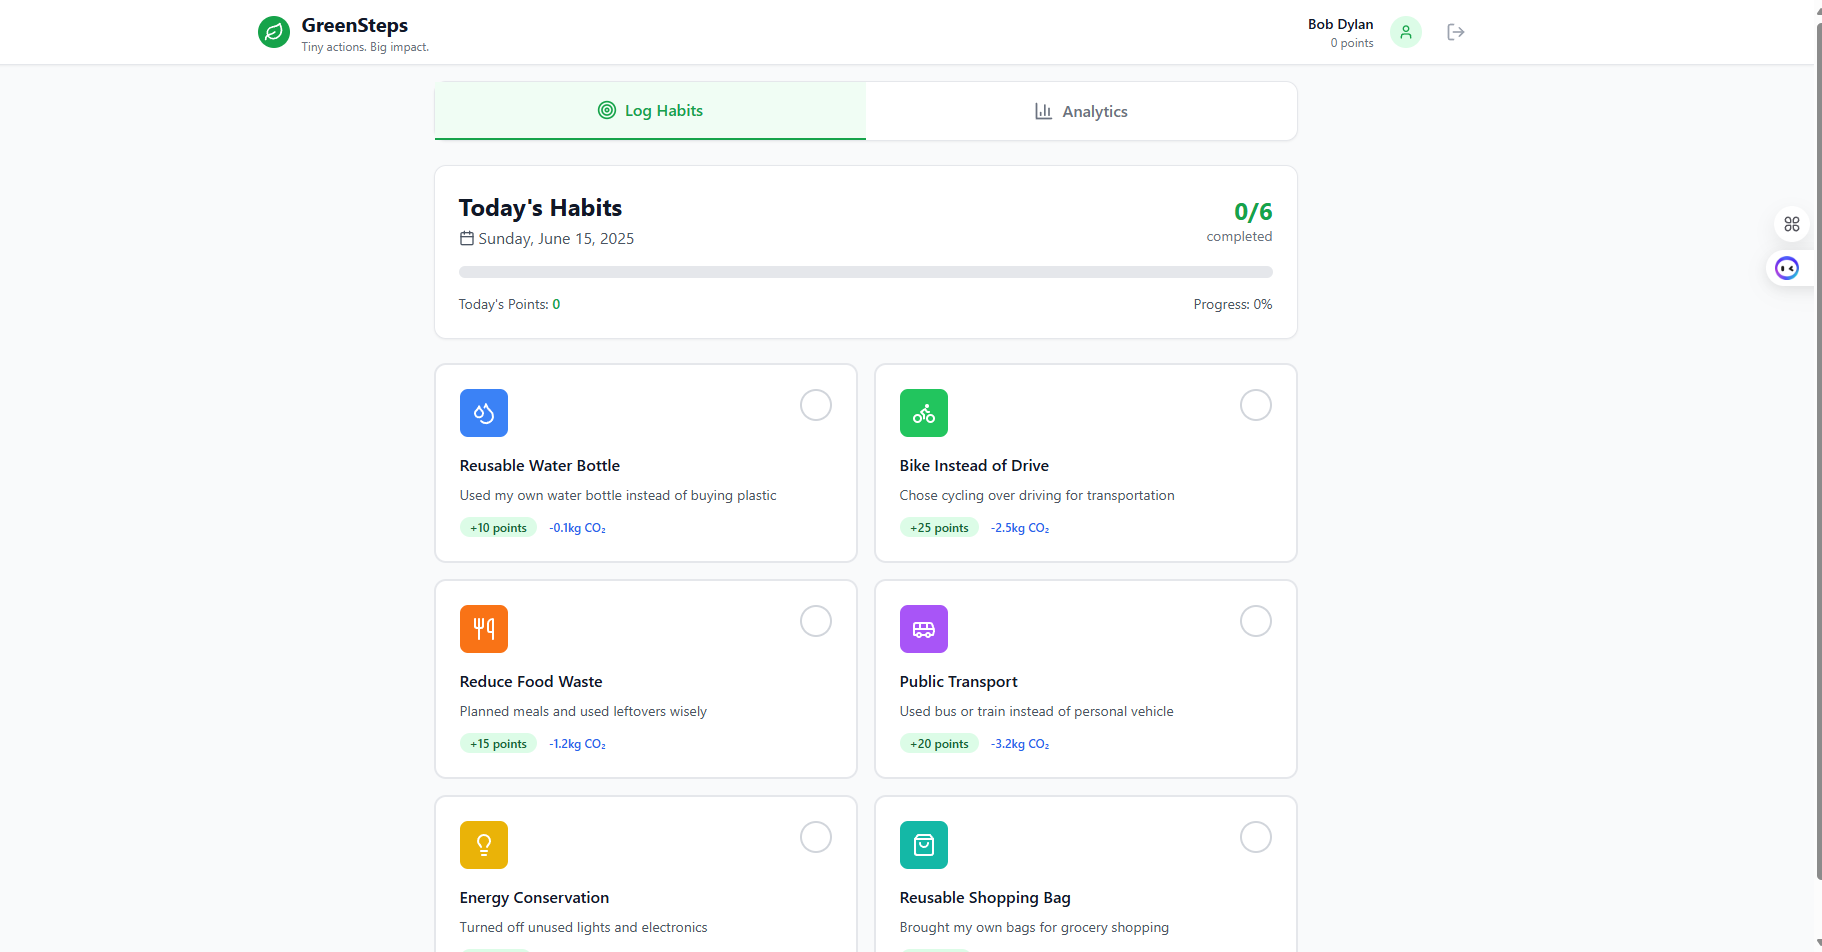Click the teal shopping bag icon

(x=924, y=845)
